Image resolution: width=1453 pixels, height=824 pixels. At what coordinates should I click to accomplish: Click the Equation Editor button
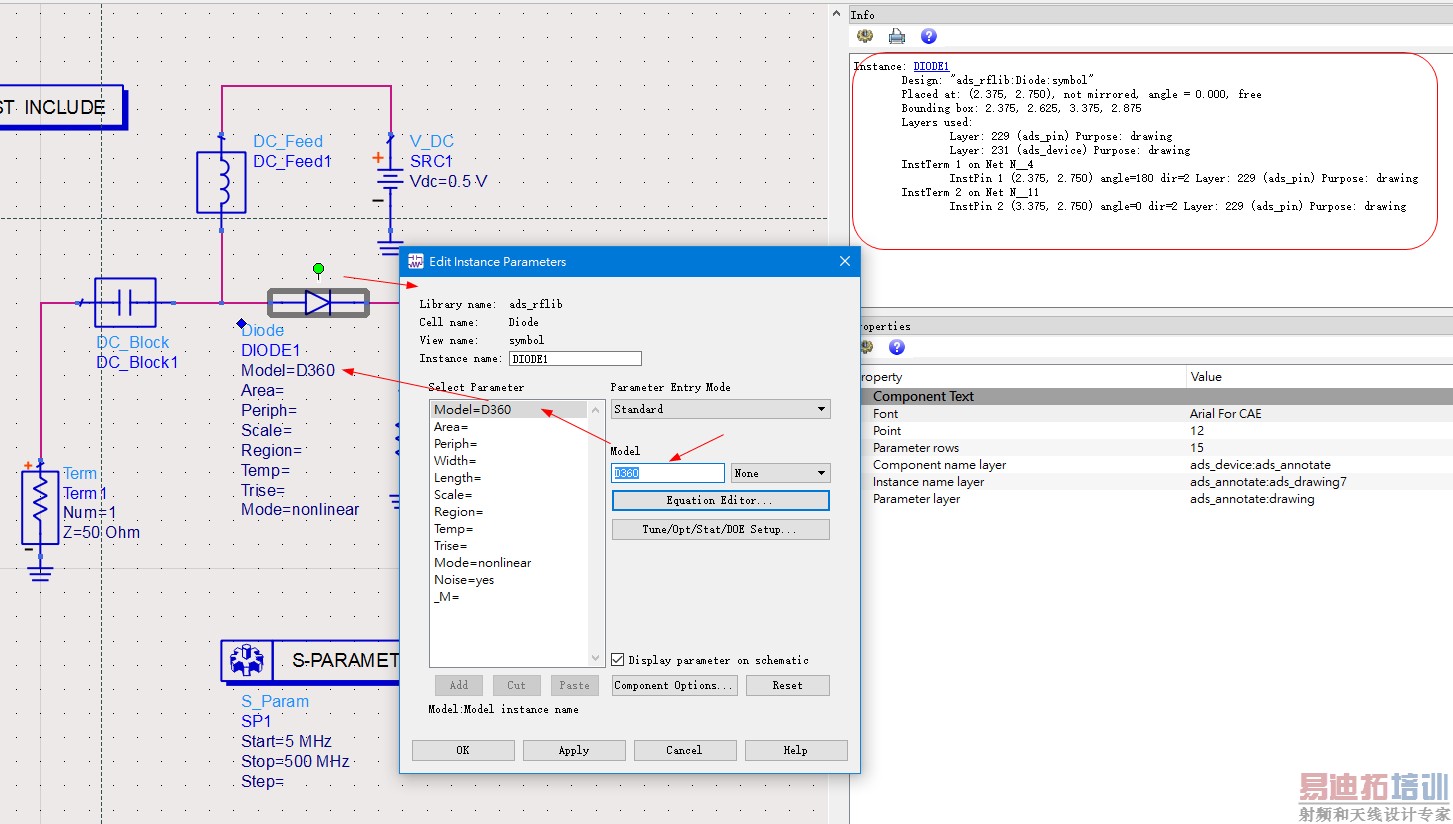point(720,500)
